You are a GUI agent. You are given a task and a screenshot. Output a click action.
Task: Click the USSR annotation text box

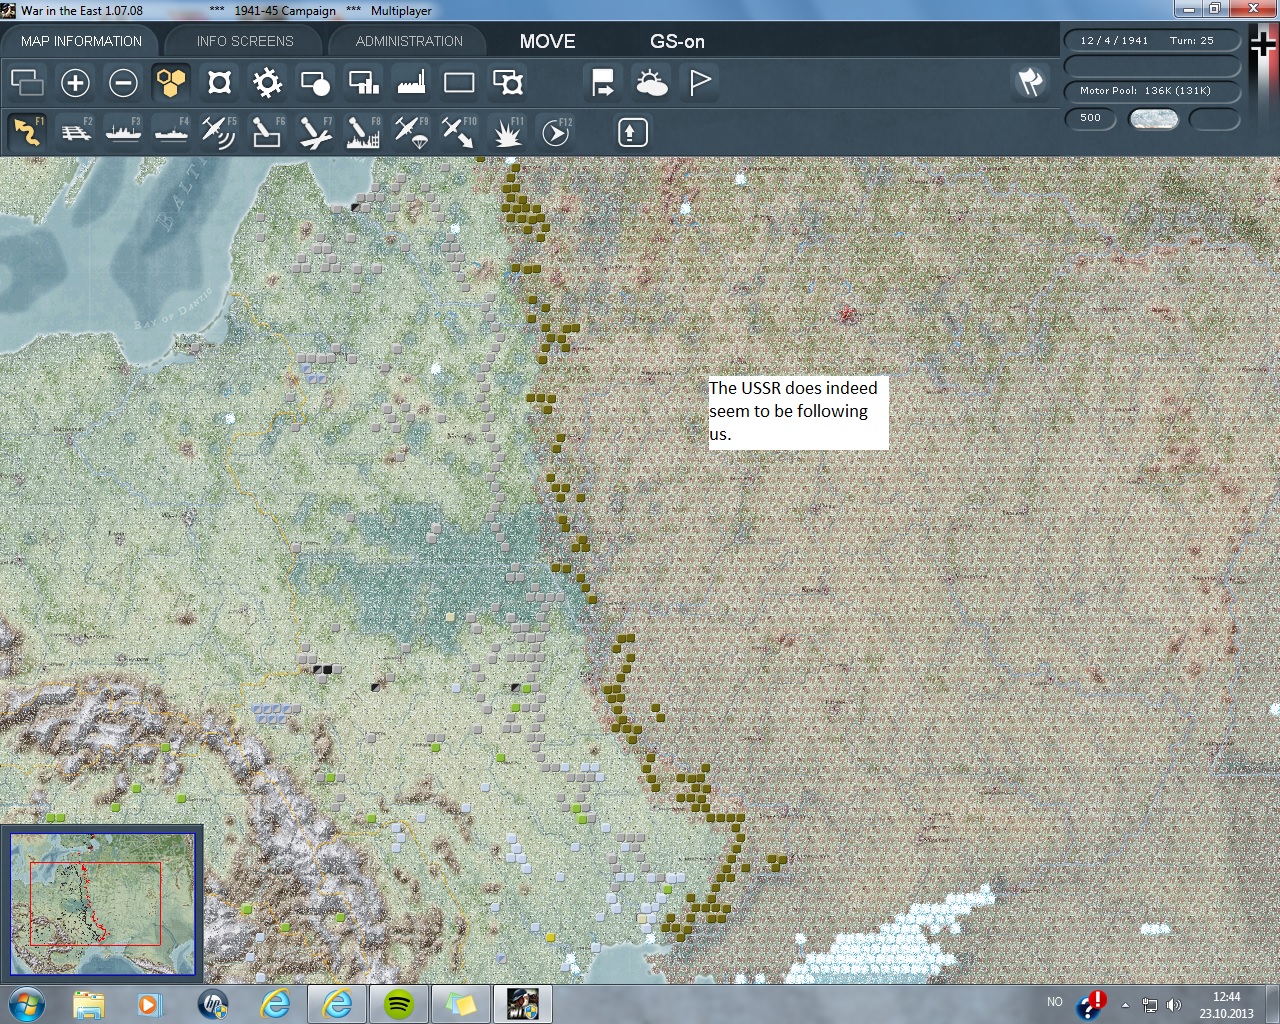click(x=798, y=412)
